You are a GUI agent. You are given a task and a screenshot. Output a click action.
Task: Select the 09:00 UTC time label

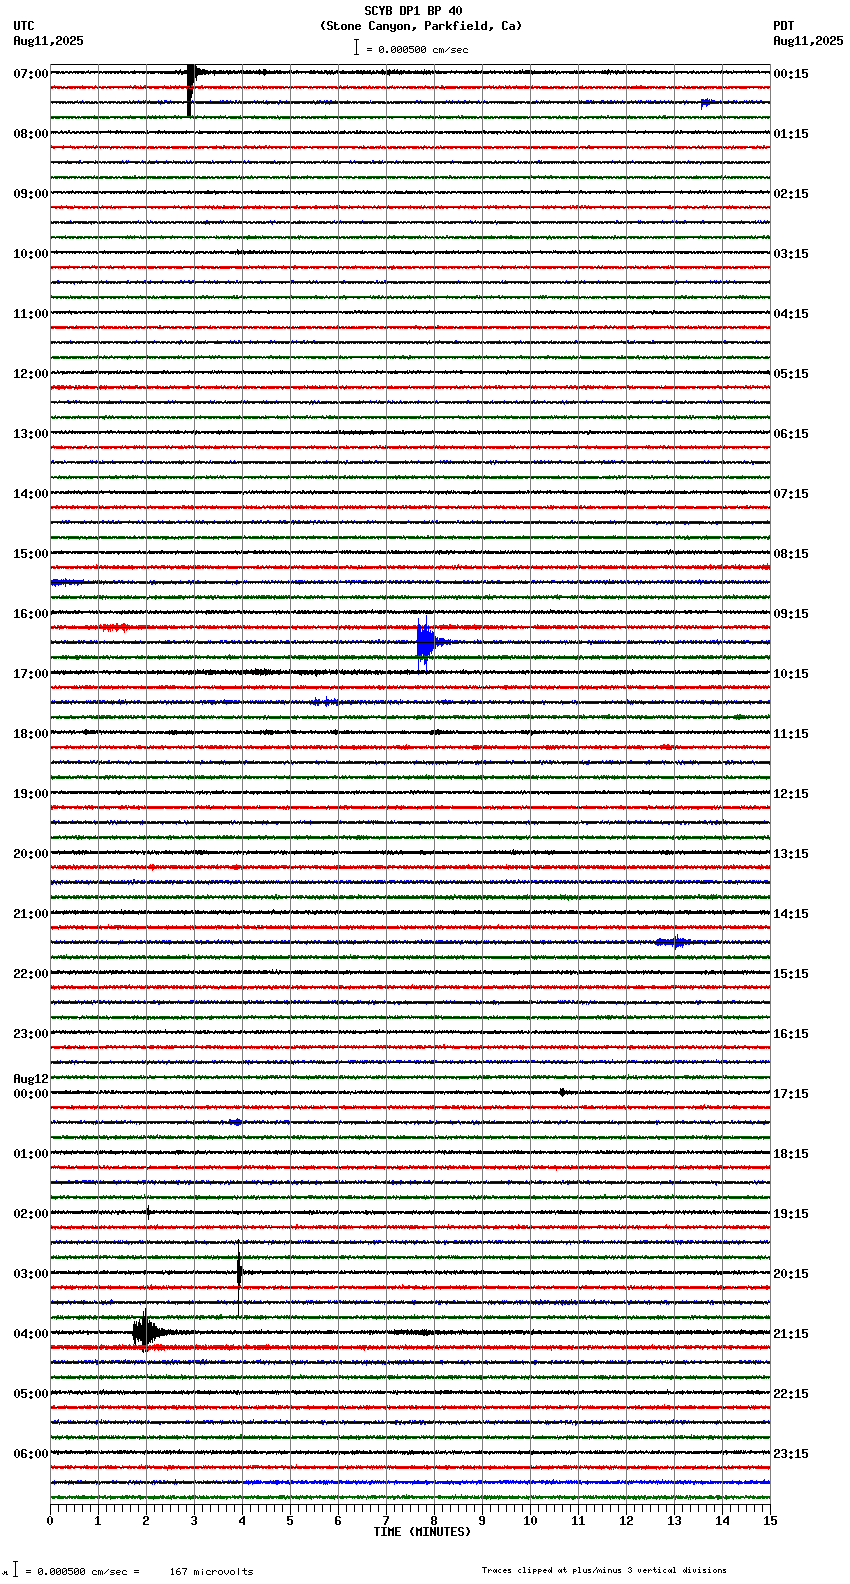[31, 194]
